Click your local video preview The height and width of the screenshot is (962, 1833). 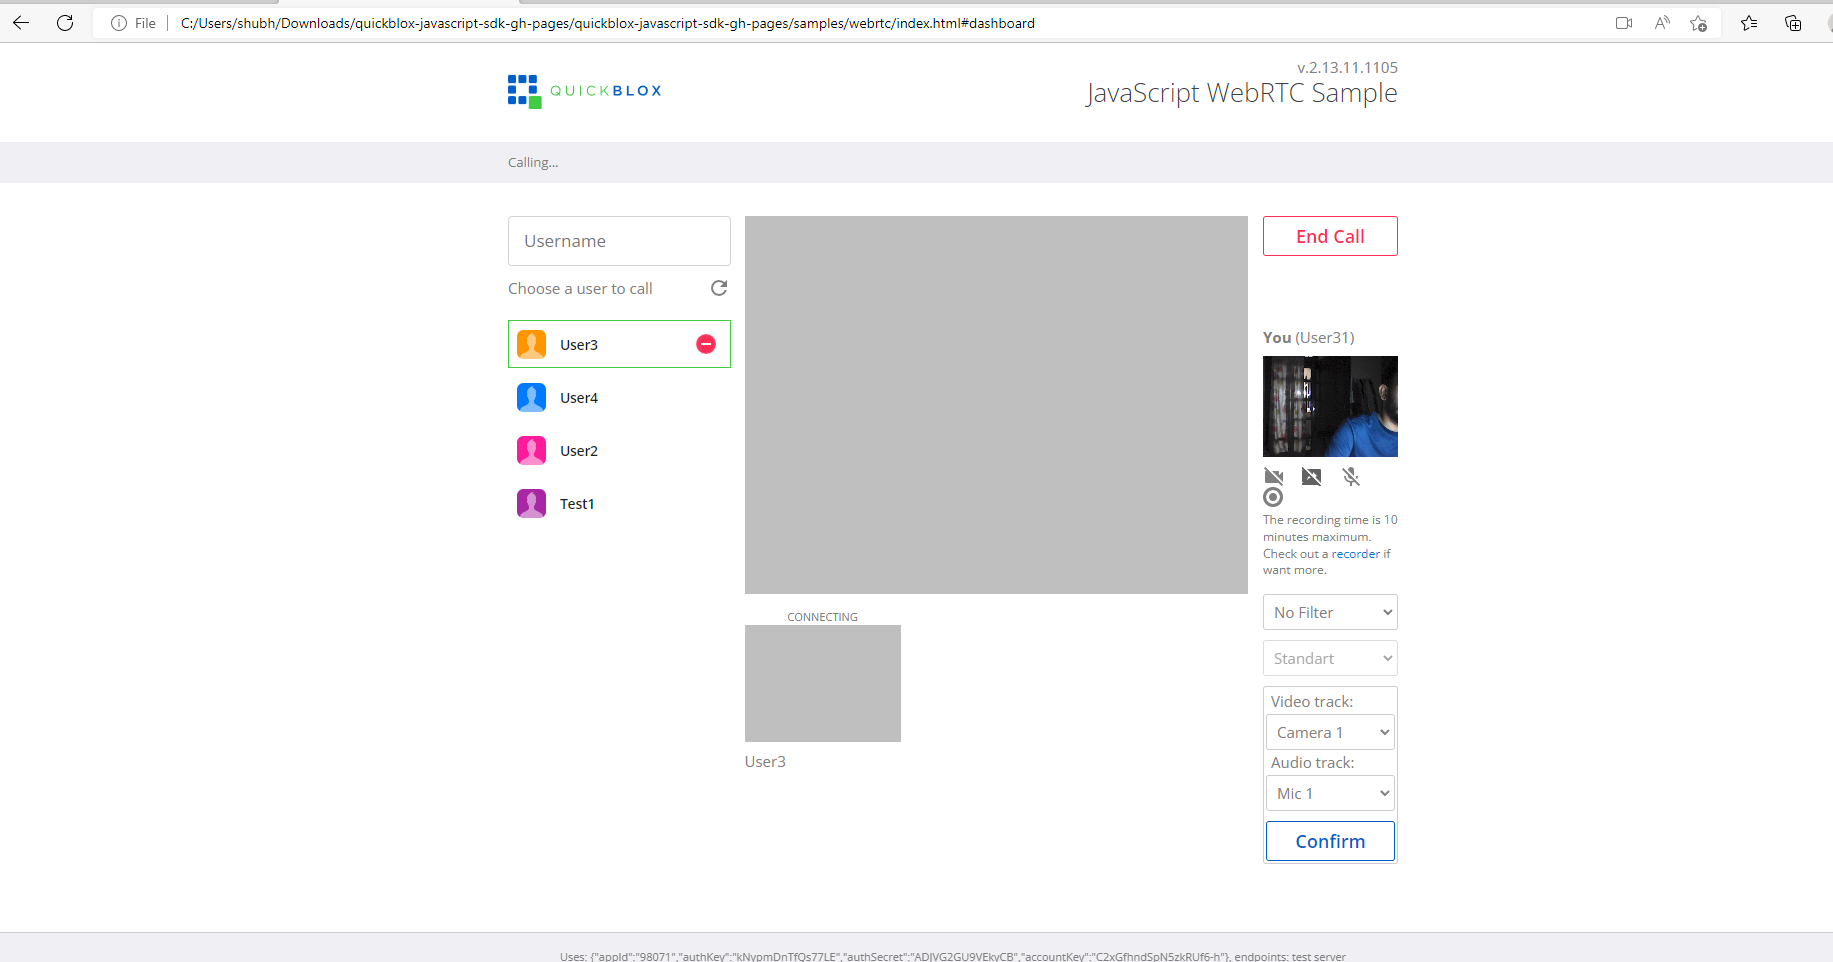1330,406
